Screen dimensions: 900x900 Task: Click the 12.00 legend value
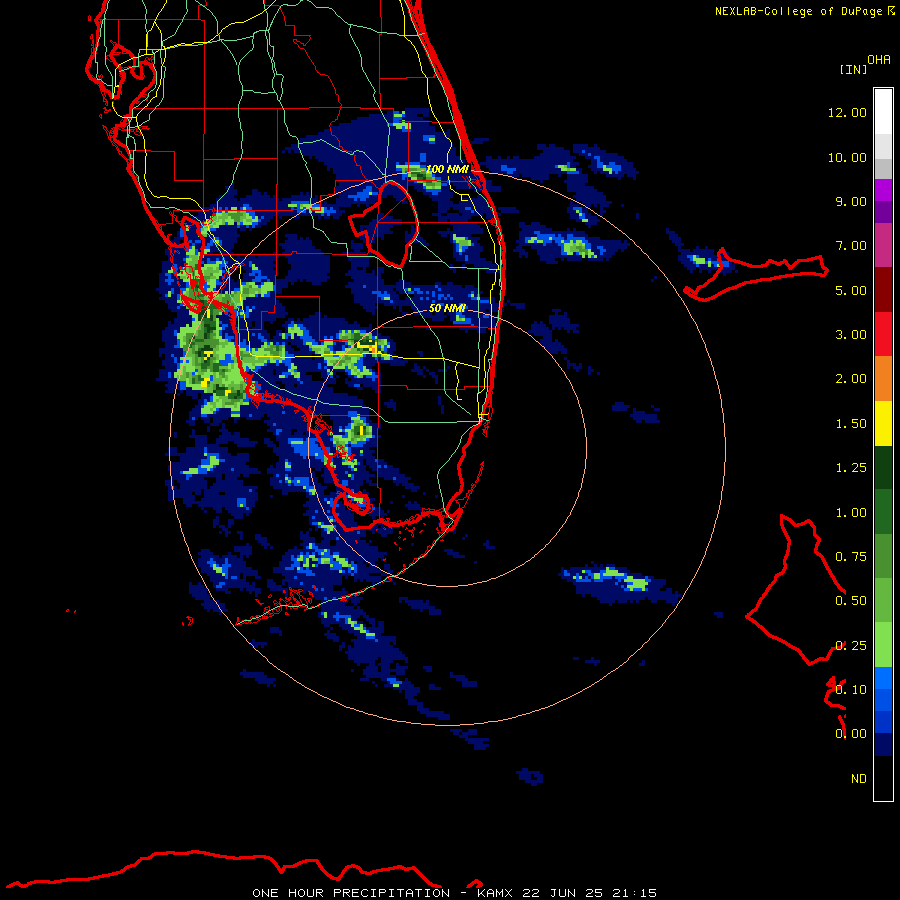click(847, 112)
